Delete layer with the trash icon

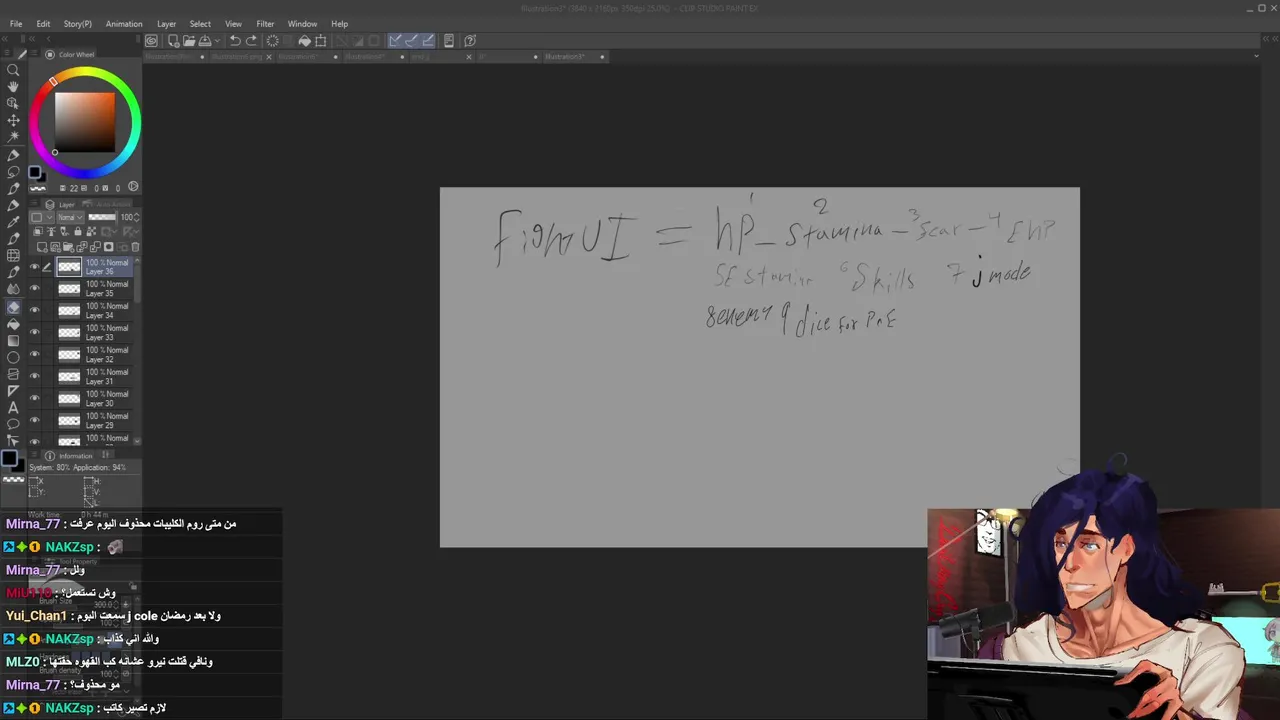[135, 247]
